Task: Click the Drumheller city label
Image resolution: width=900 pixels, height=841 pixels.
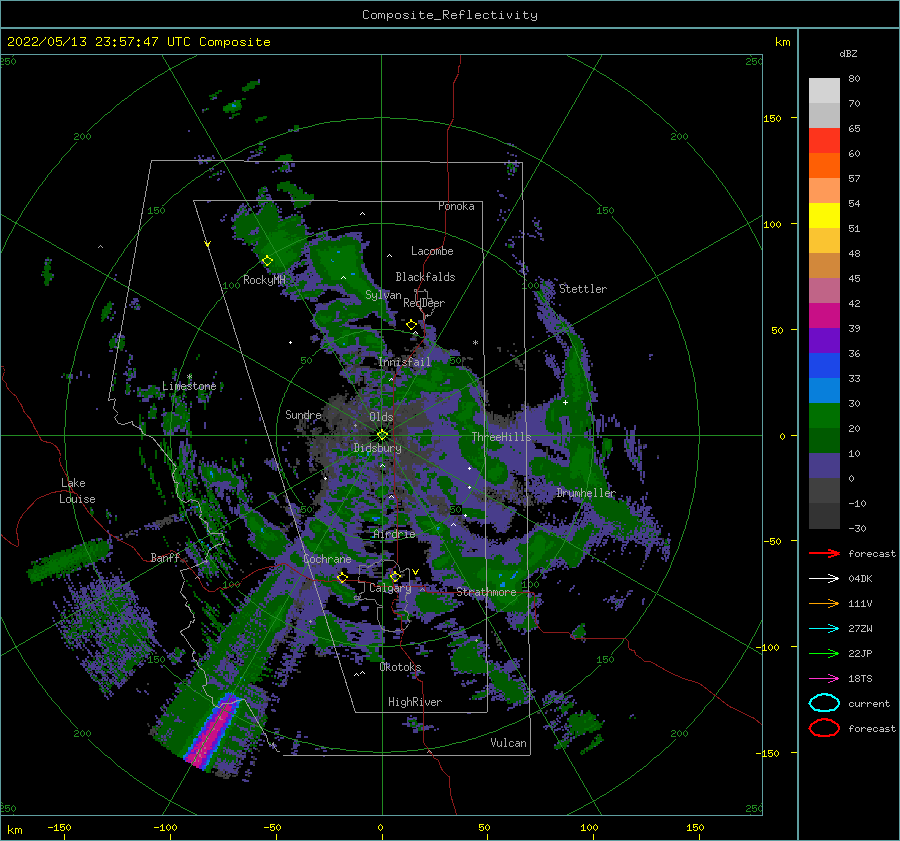Action: [x=585, y=493]
